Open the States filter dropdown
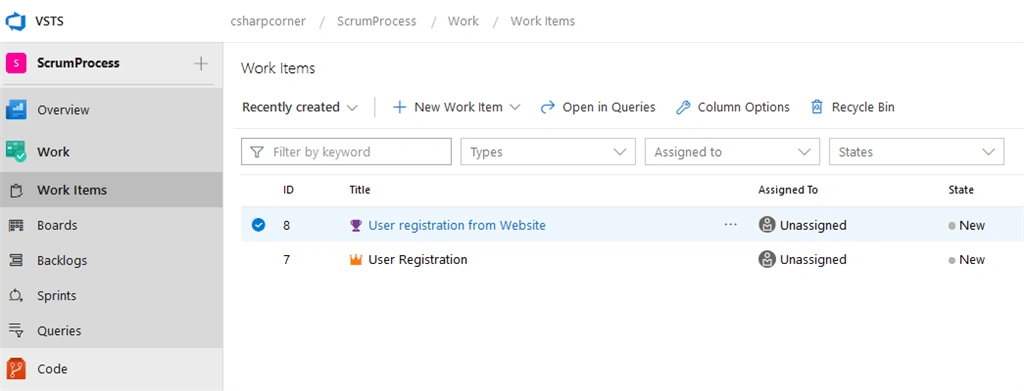This screenshot has width=1024, height=391. click(x=916, y=152)
